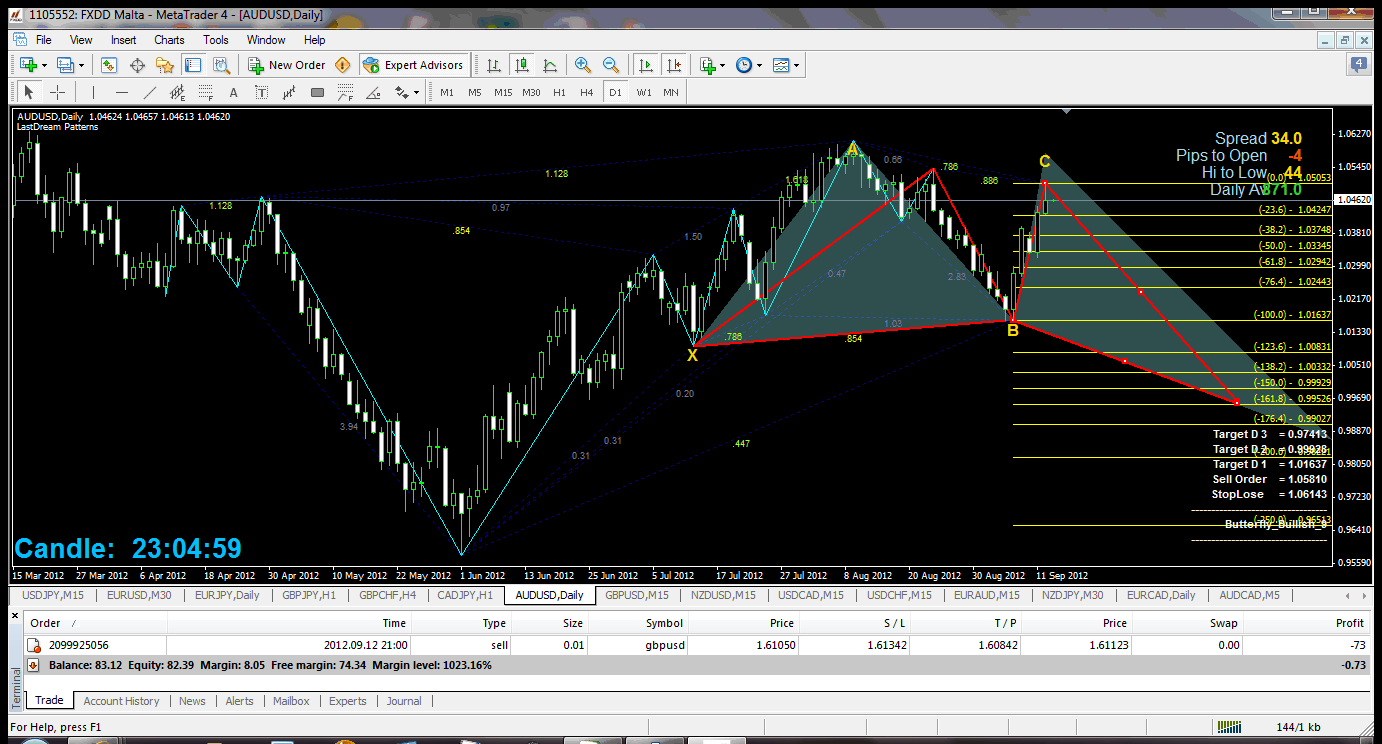Select the Crosshair tool
Screen dimensions: 1382x744
(x=58, y=92)
